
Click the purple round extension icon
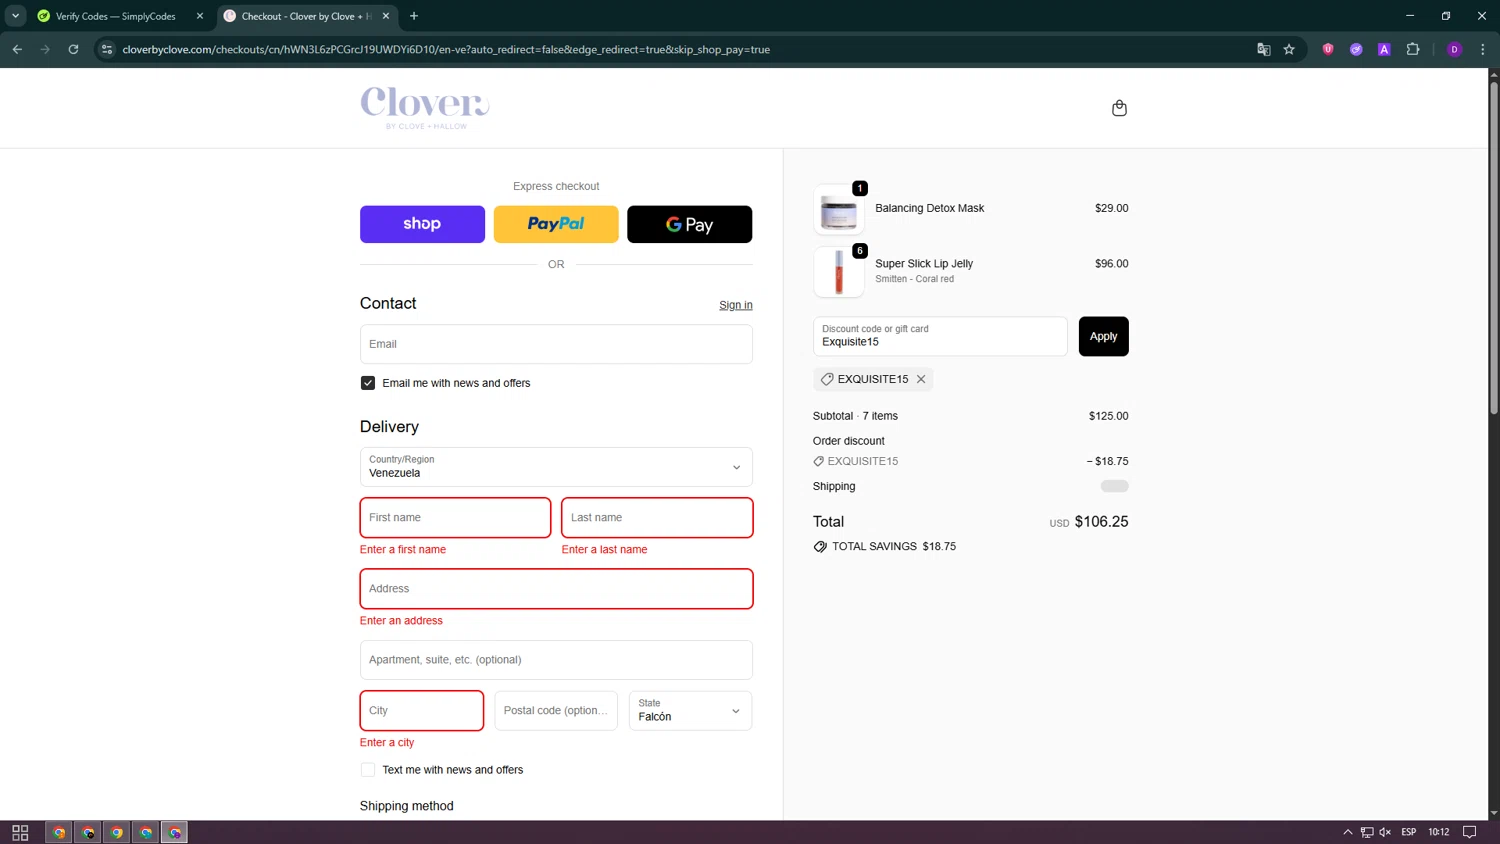click(x=1356, y=49)
